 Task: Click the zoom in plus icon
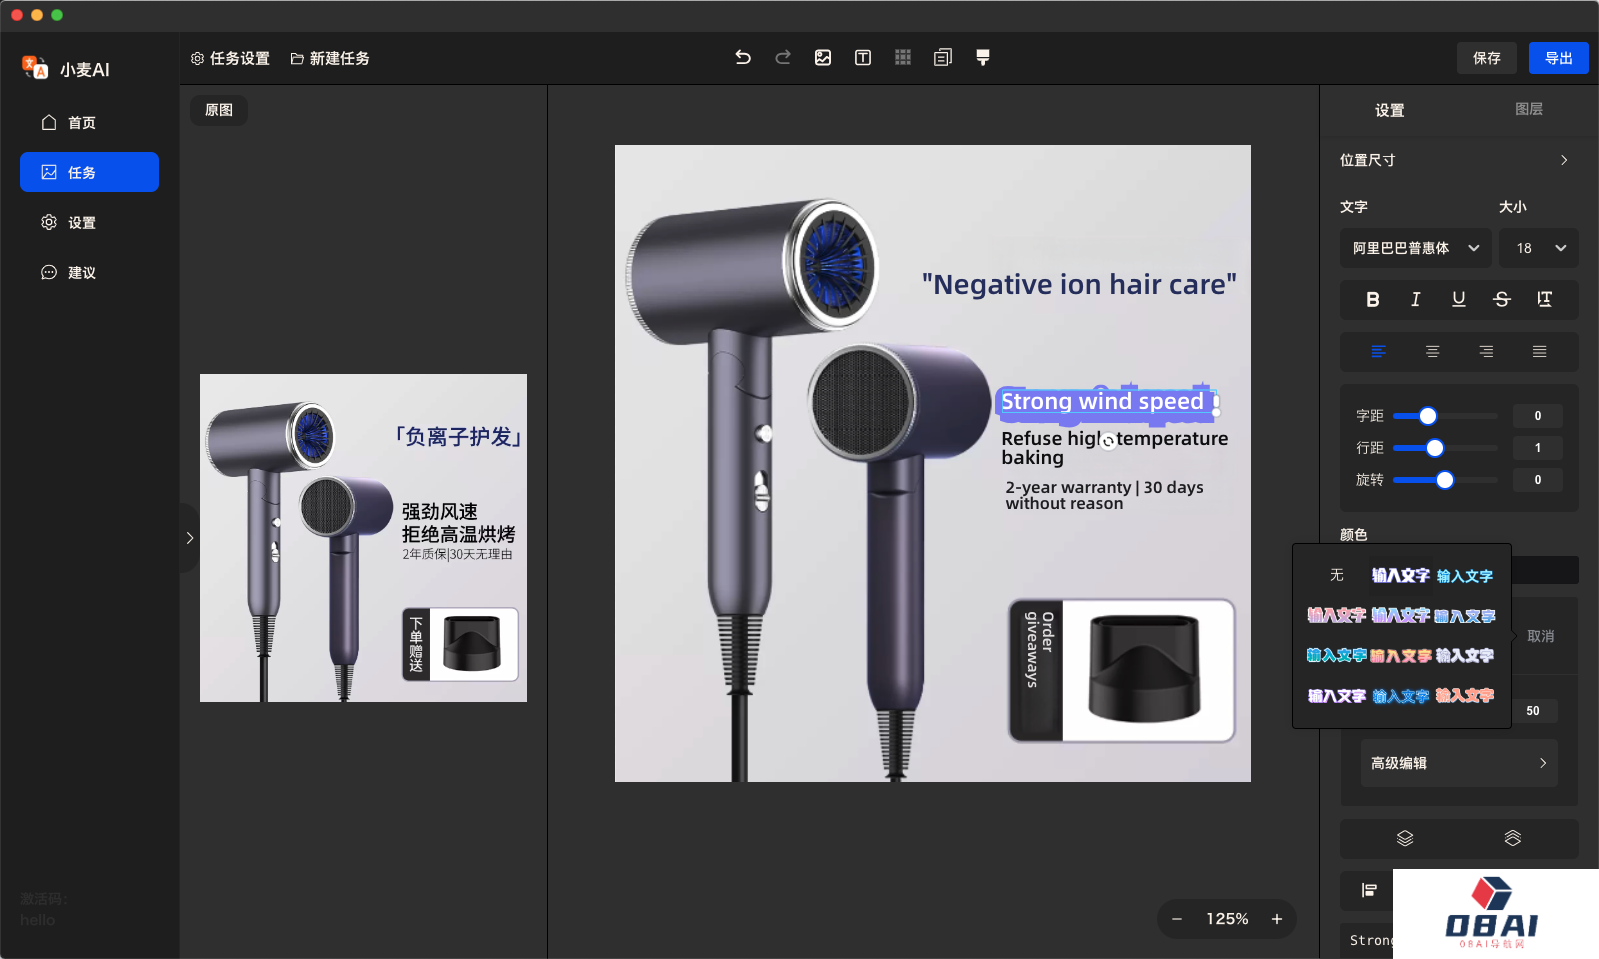[1277, 919]
